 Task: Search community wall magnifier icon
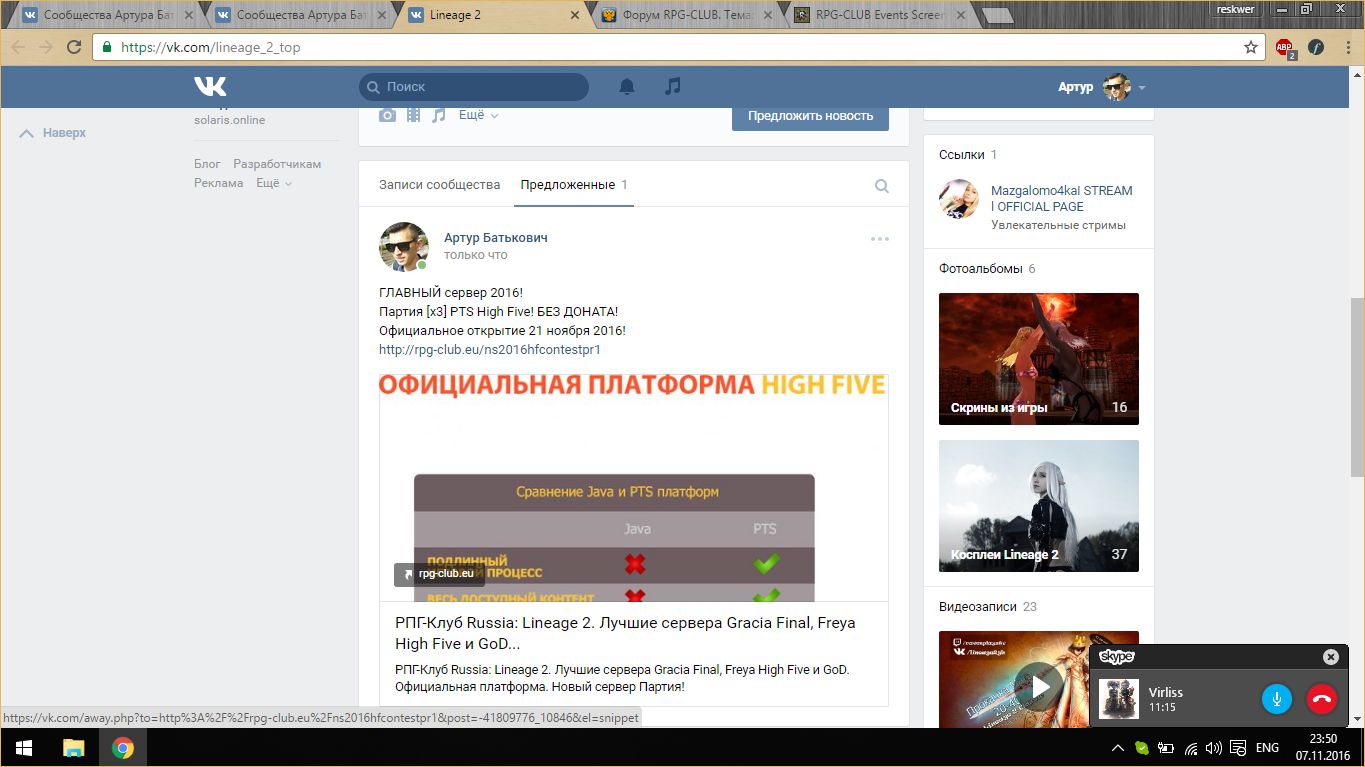(882, 185)
